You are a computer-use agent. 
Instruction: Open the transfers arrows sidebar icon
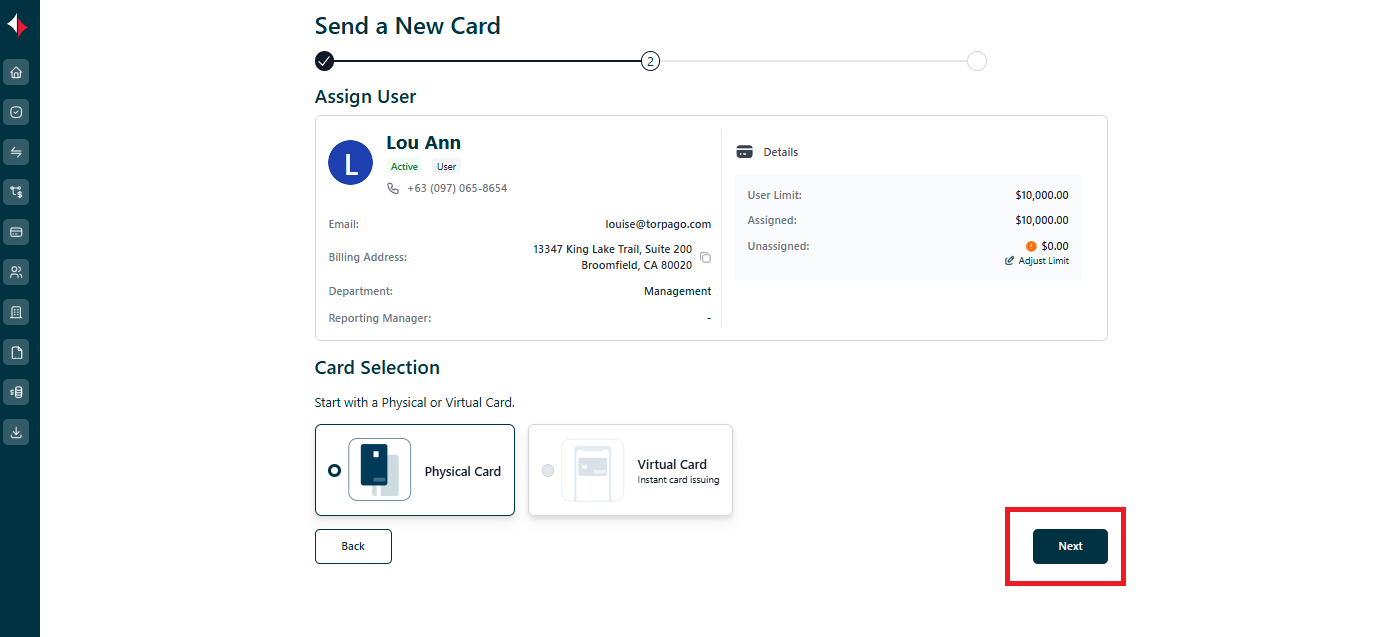point(16,152)
